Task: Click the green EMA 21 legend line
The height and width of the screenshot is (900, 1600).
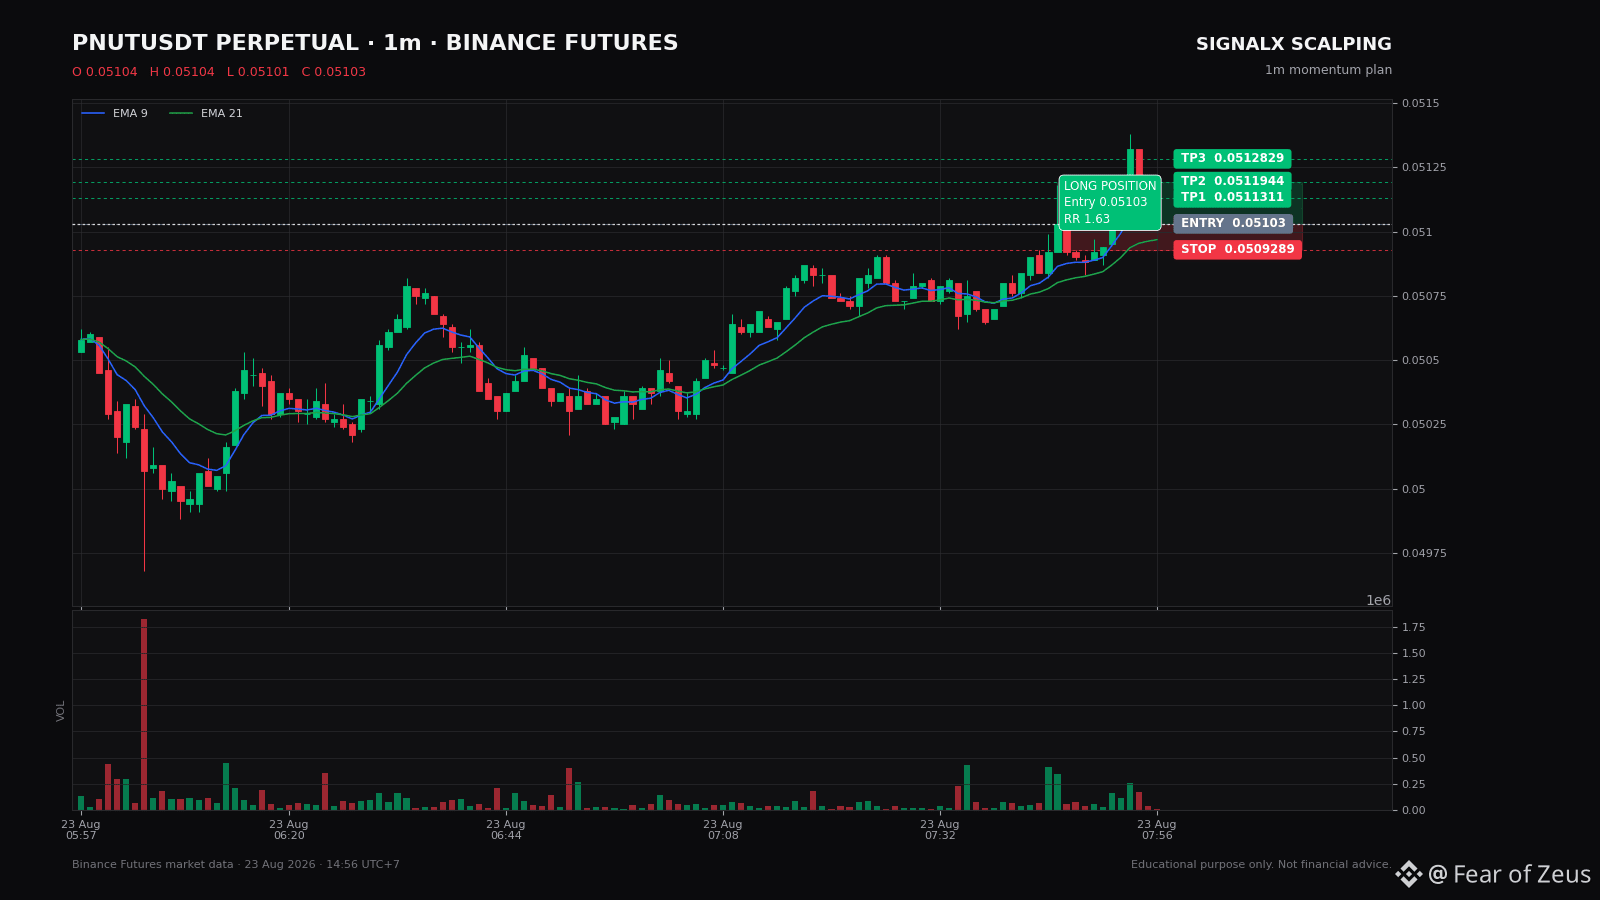Action: coord(181,114)
